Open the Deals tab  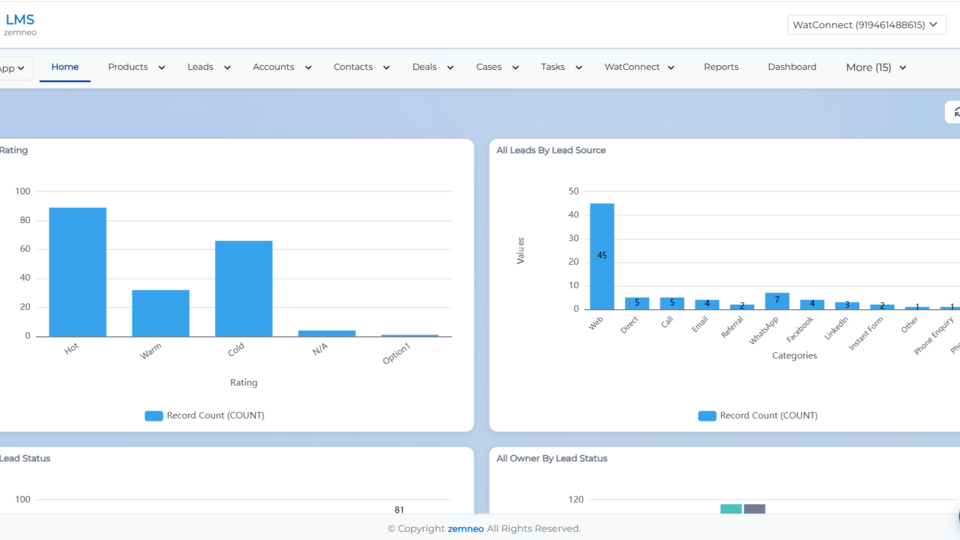point(424,67)
